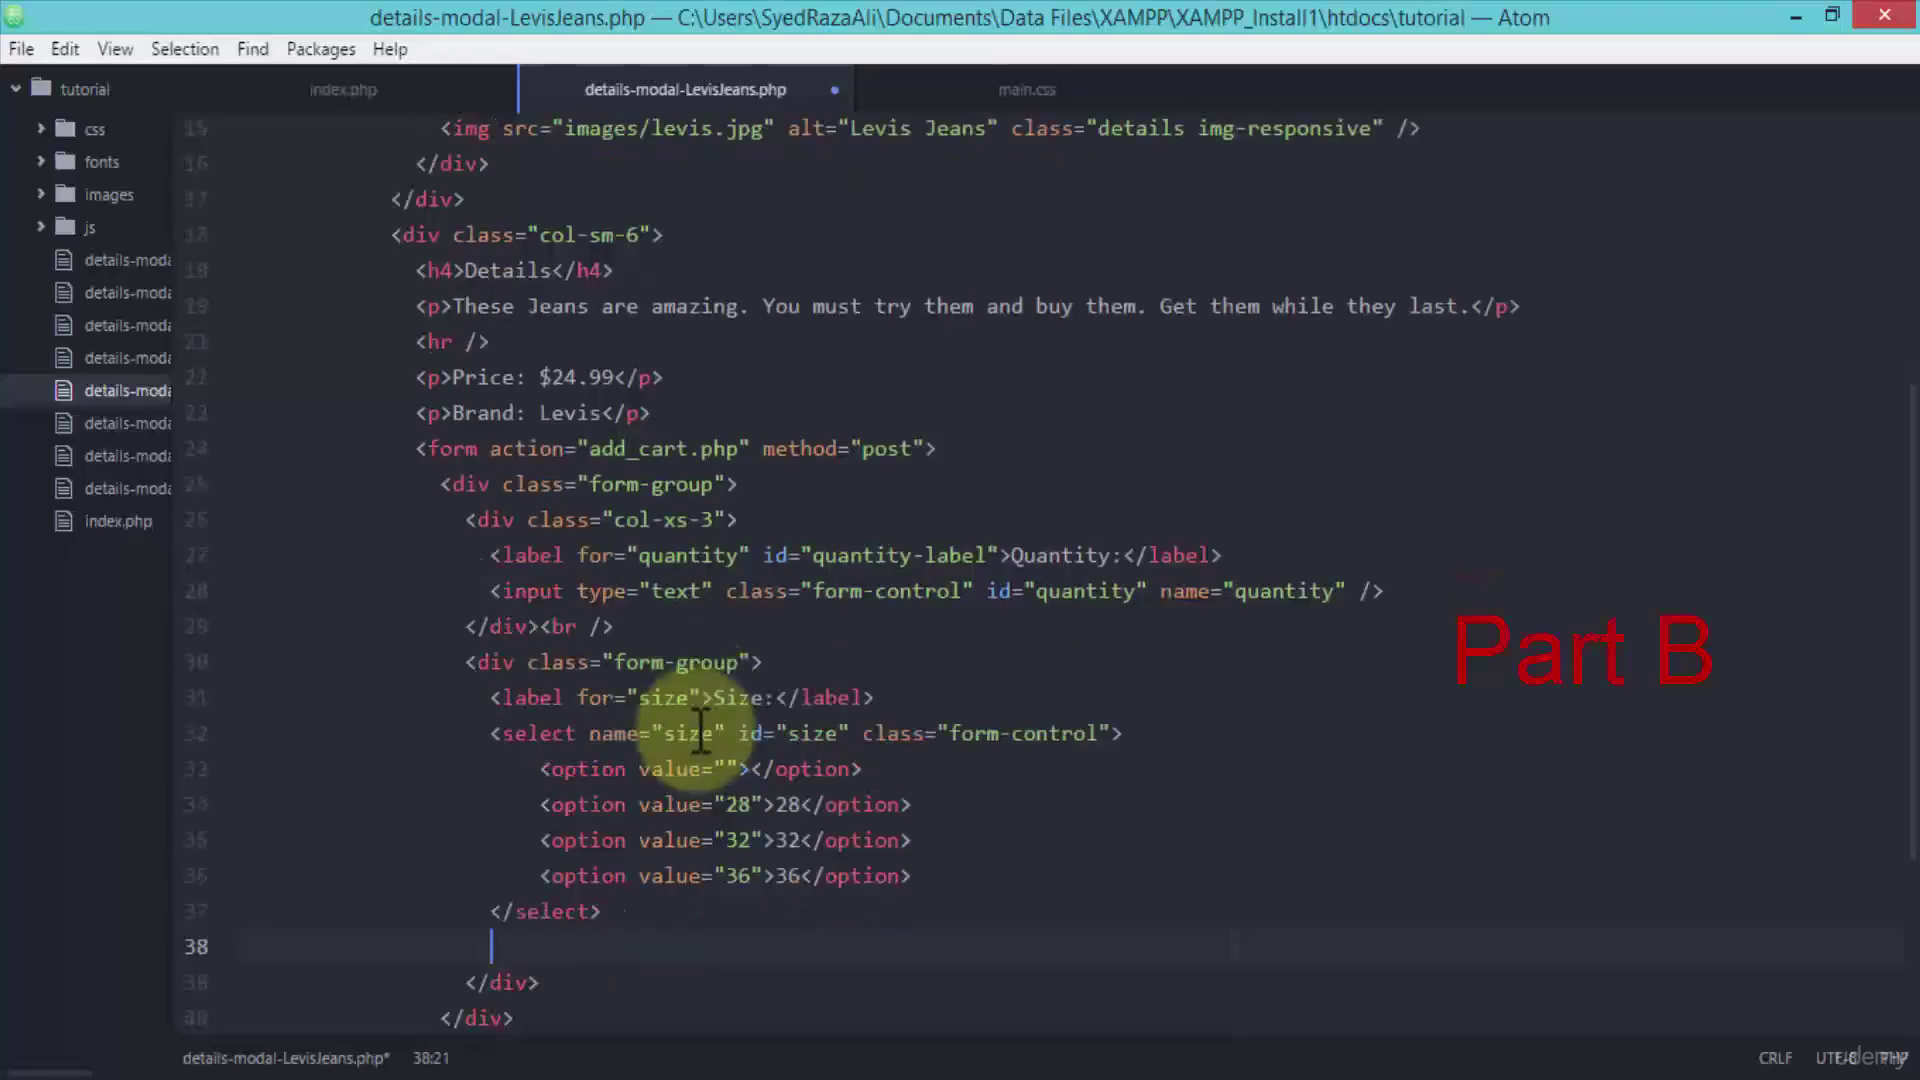The height and width of the screenshot is (1080, 1920).
Task: Click the file icon of second details-modal file
Action: click(x=64, y=292)
